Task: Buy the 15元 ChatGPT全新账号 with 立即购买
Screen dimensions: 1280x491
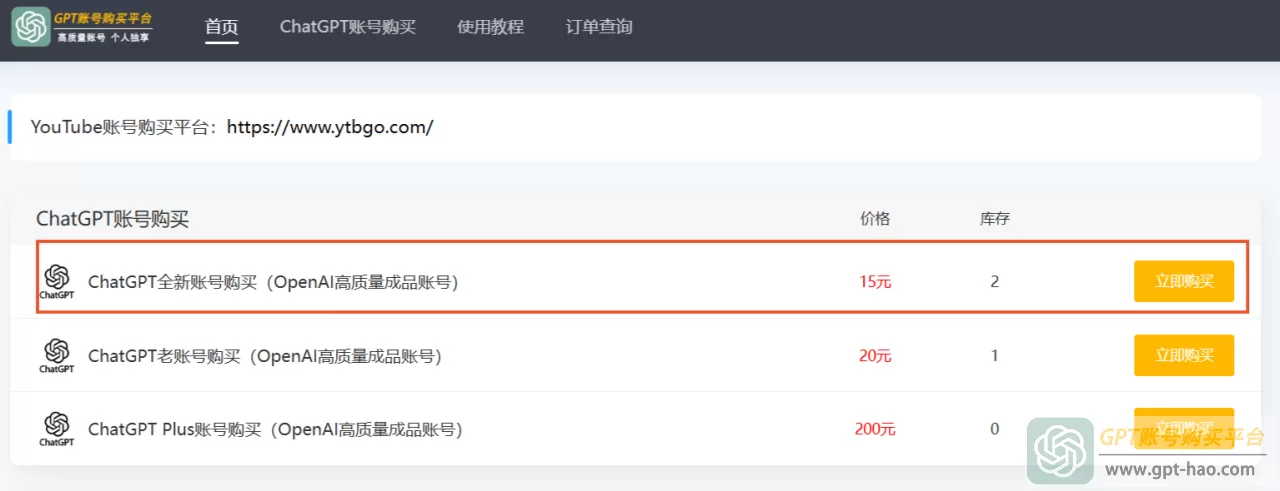Action: (1184, 281)
